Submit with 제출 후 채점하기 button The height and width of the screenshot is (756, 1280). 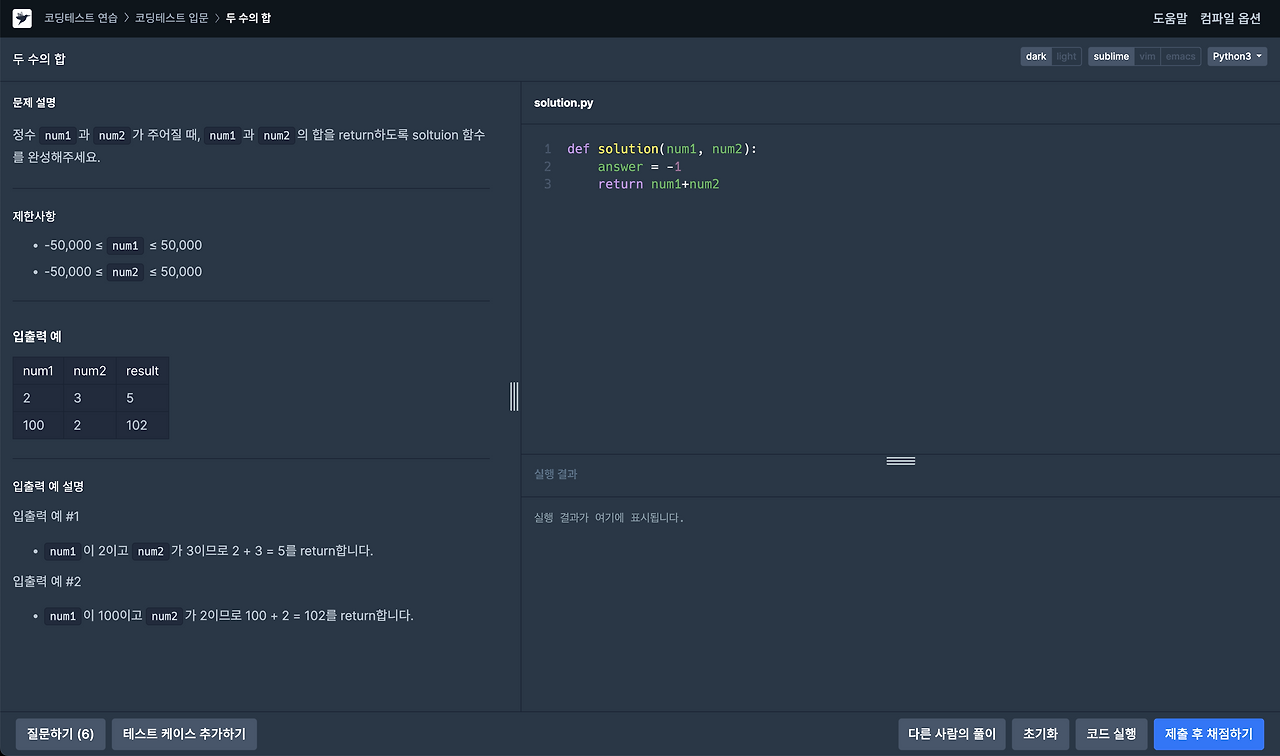click(1209, 733)
